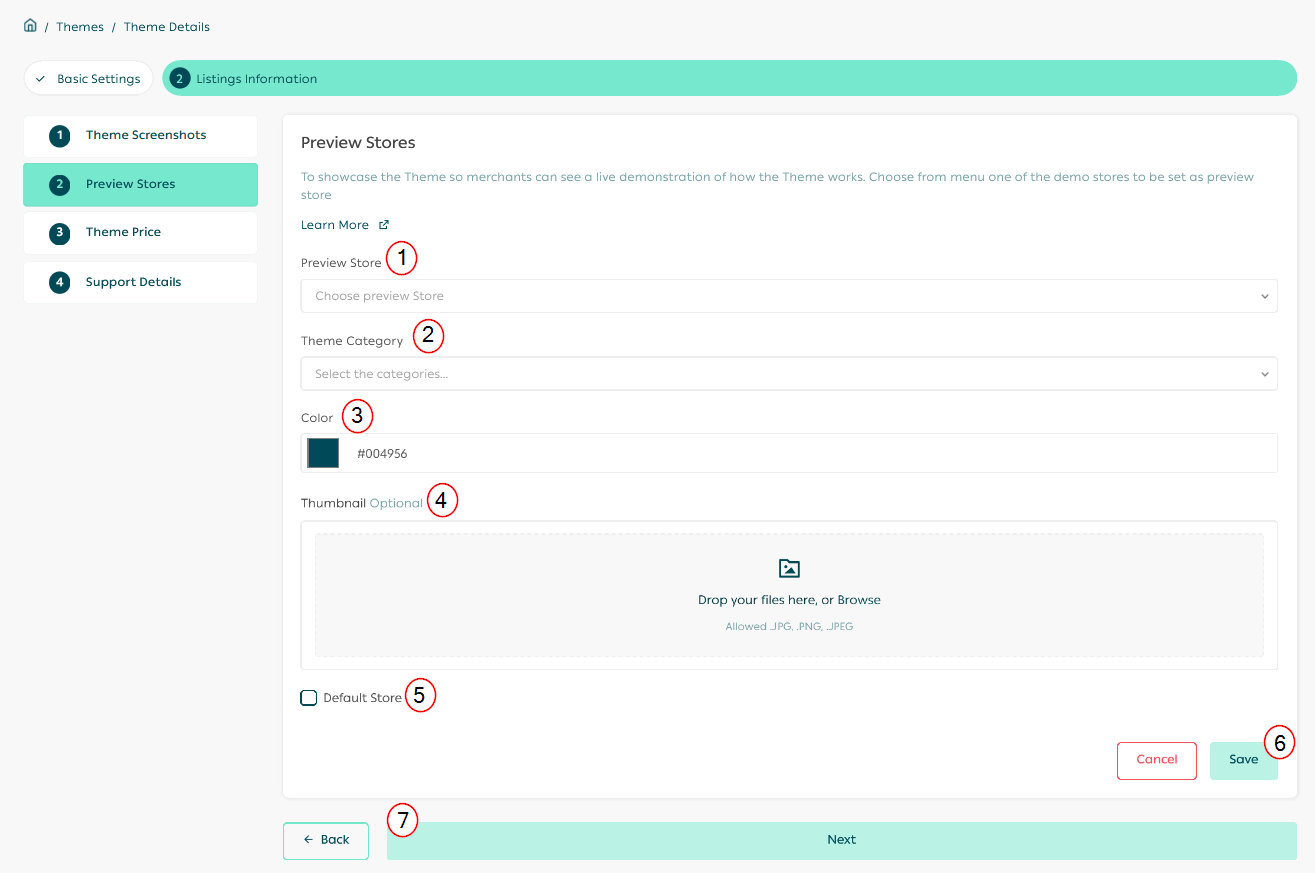
Task: Click the teal color swatch
Action: (322, 452)
